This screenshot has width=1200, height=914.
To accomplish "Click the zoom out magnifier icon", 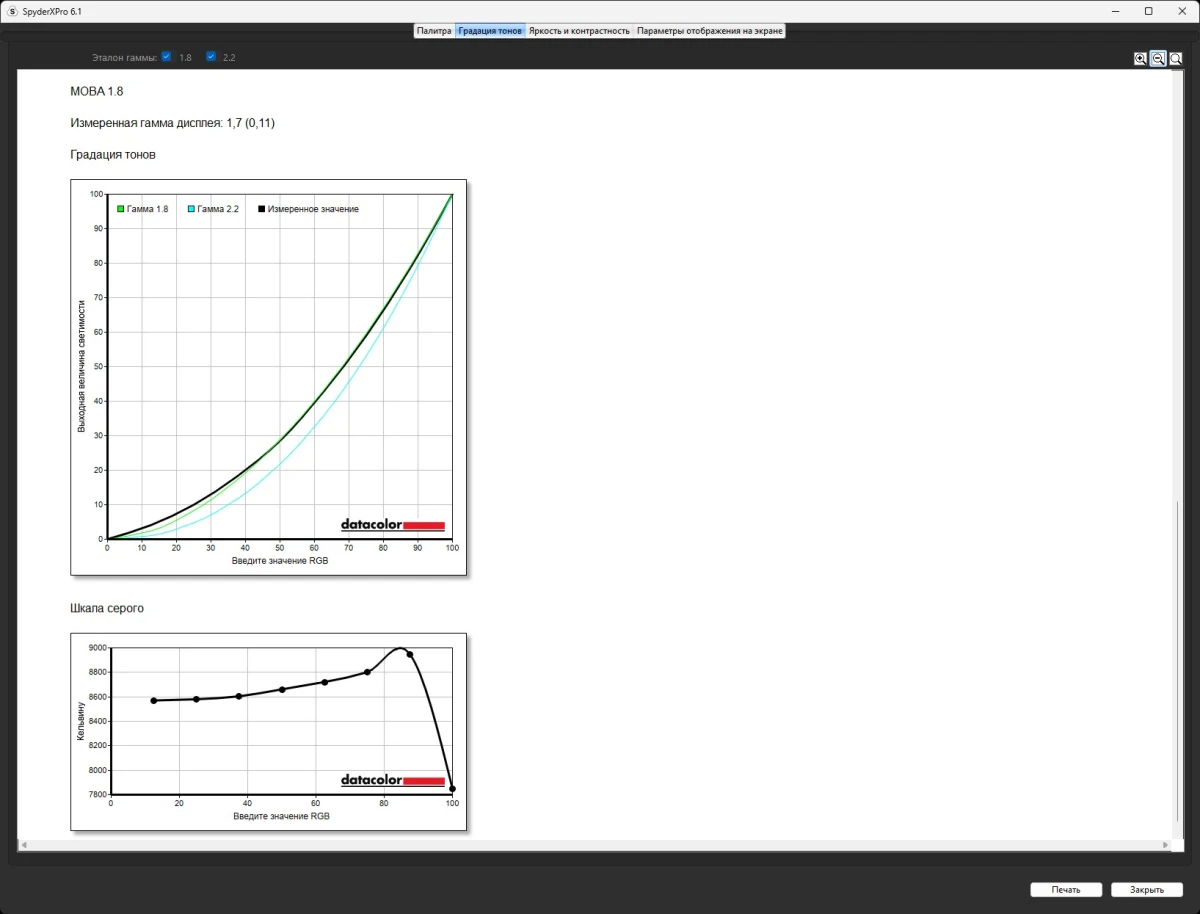I will point(1158,59).
